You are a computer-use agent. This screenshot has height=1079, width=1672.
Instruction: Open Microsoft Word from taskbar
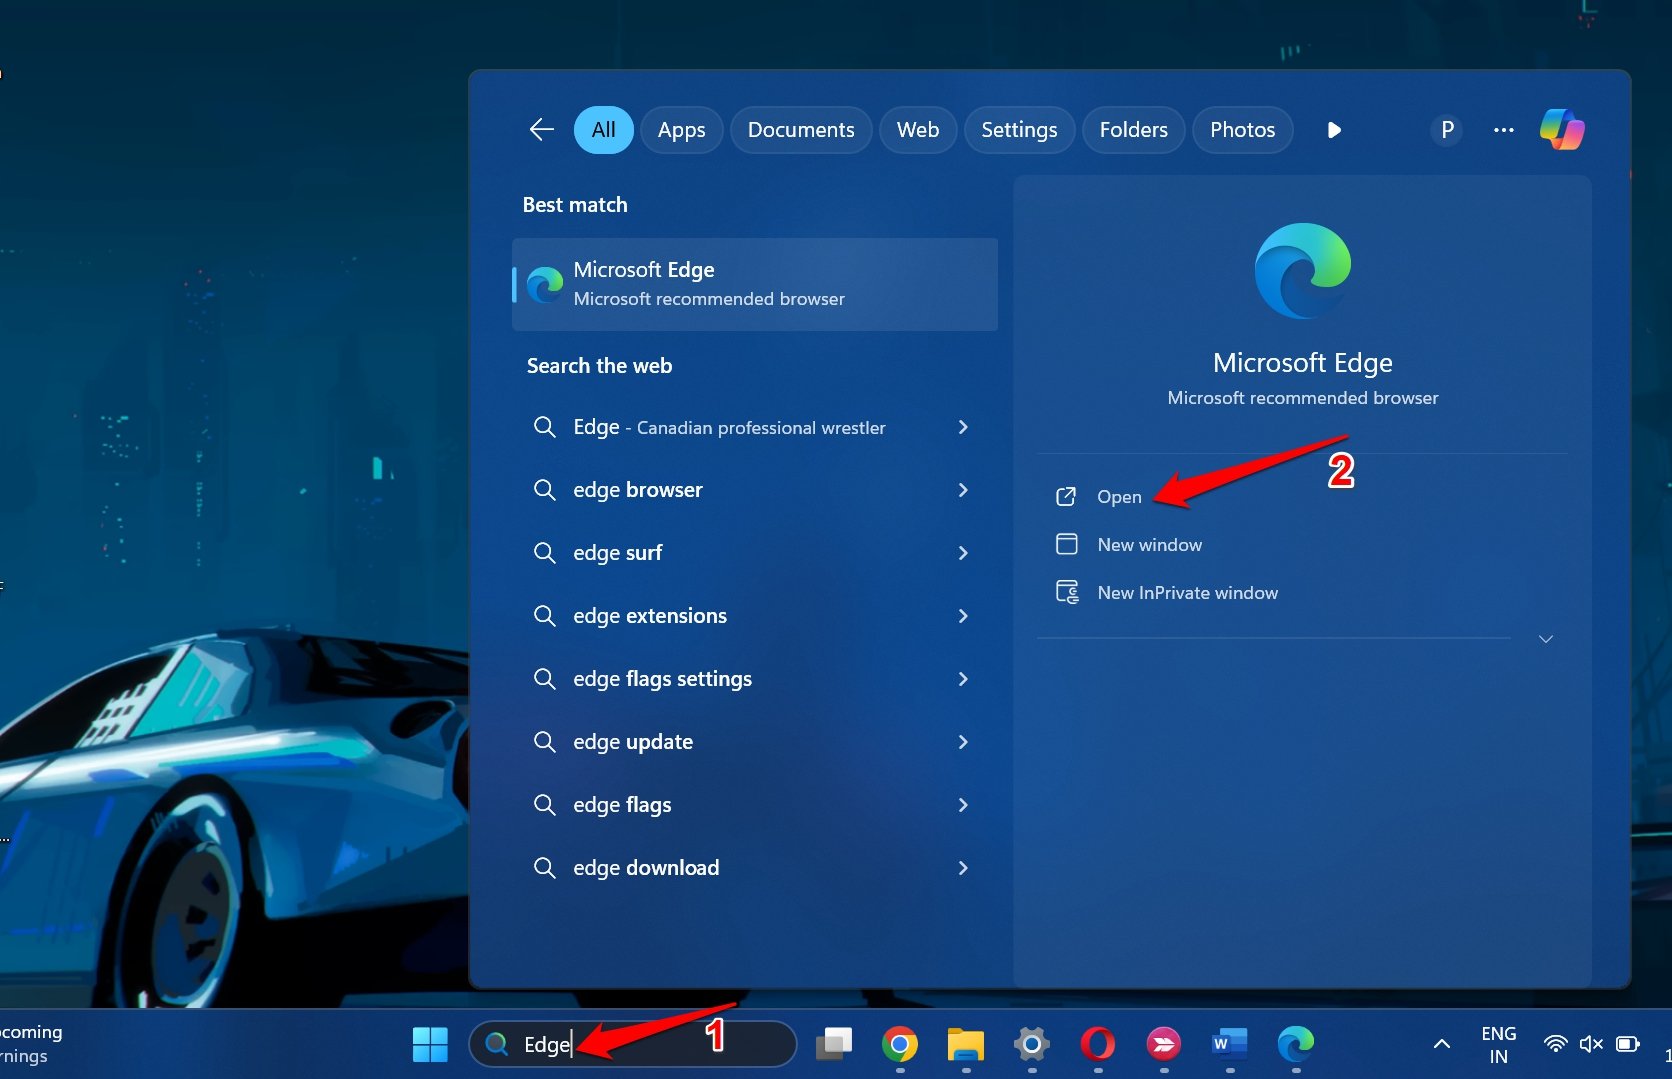point(1230,1045)
